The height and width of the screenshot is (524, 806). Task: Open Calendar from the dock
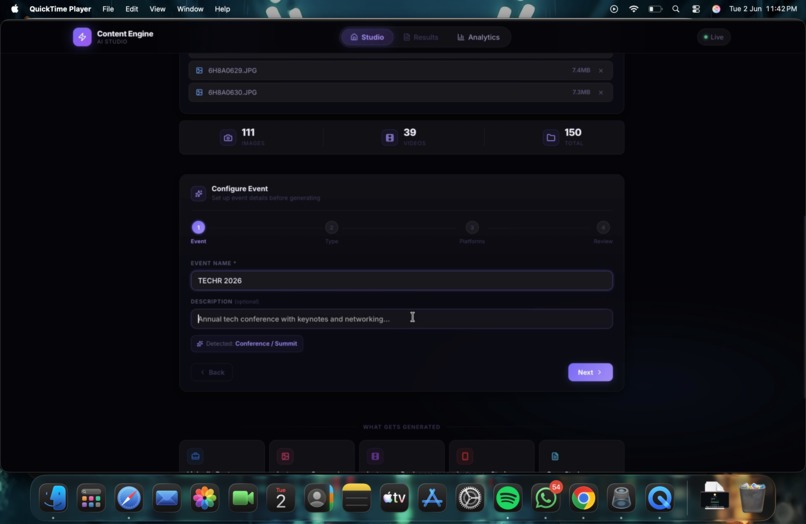point(280,498)
